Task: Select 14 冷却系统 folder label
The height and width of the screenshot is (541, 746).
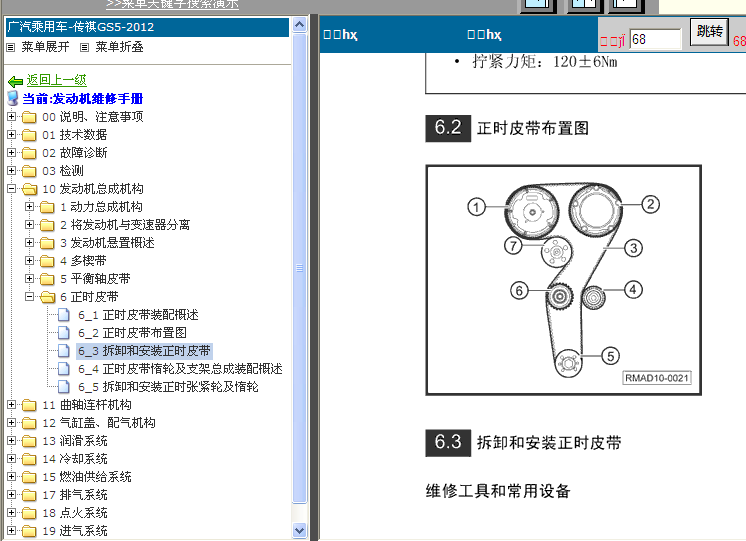Action: pyautogui.click(x=75, y=459)
